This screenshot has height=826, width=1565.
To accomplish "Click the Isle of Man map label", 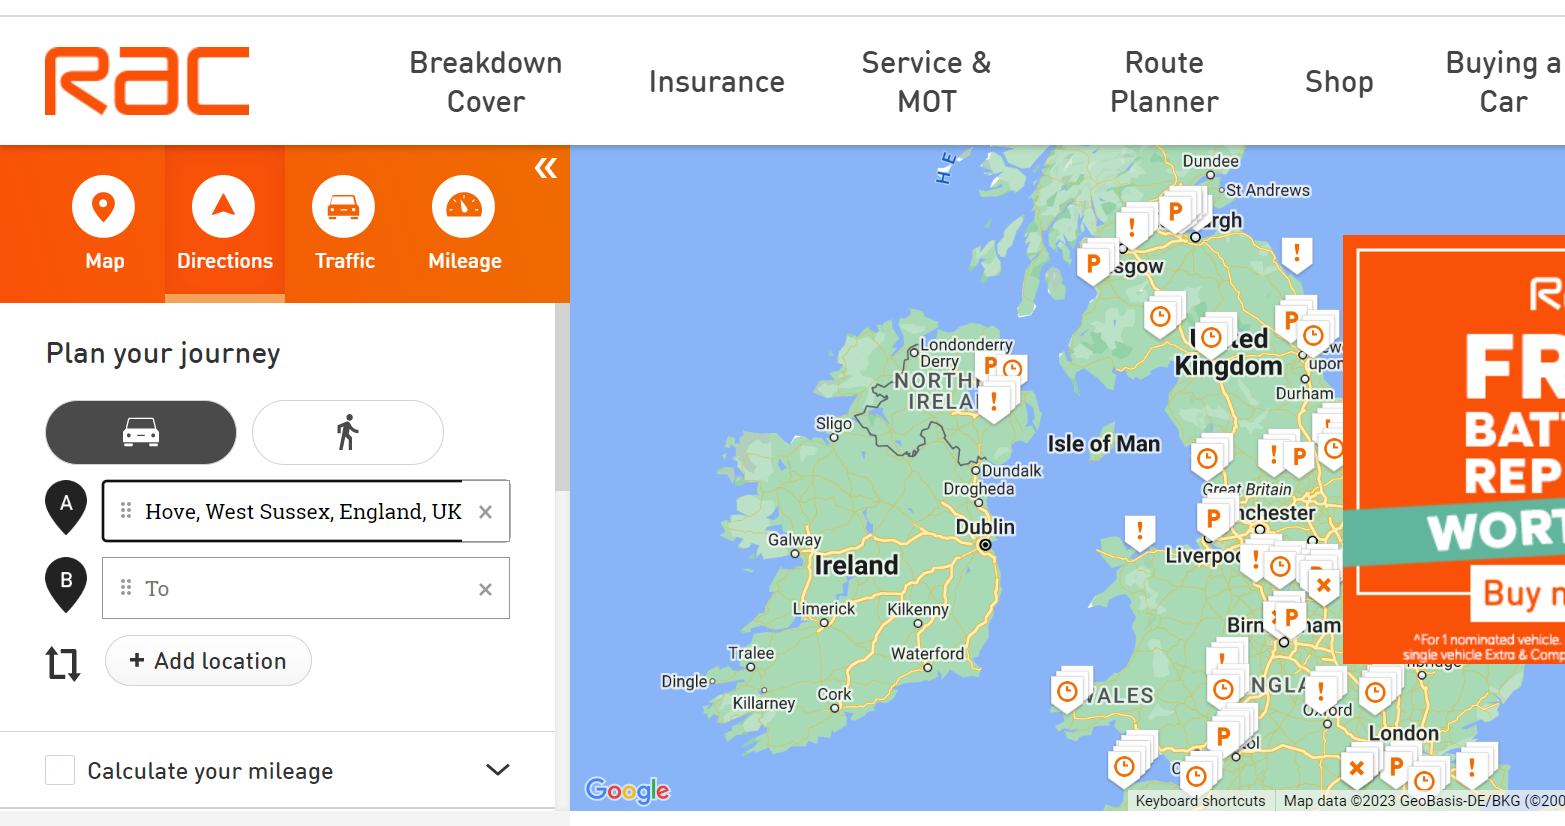I will (x=1104, y=444).
